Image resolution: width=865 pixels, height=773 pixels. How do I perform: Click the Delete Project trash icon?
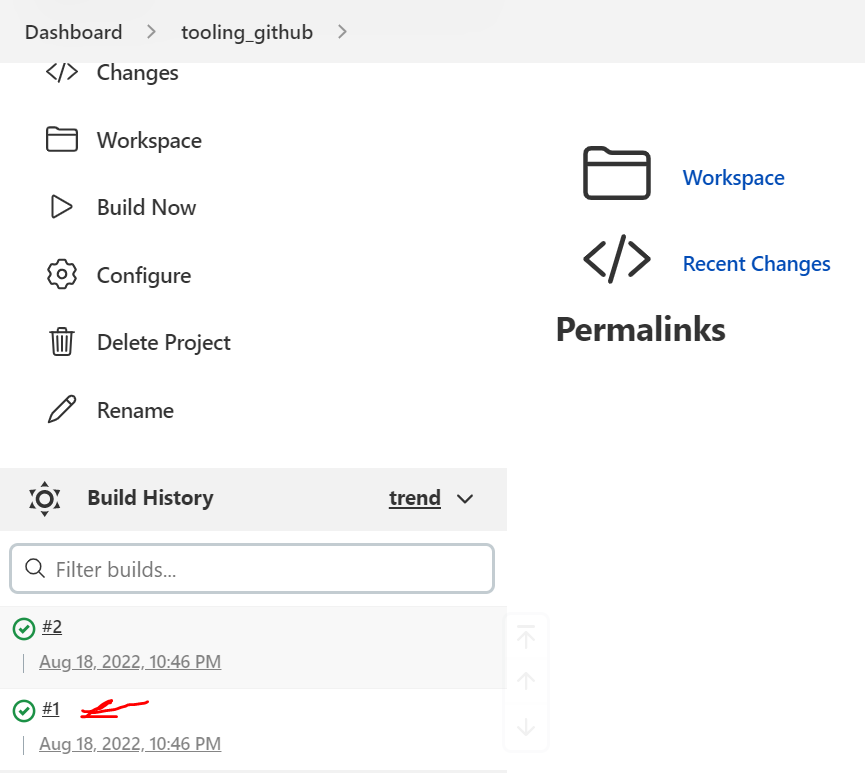[61, 342]
